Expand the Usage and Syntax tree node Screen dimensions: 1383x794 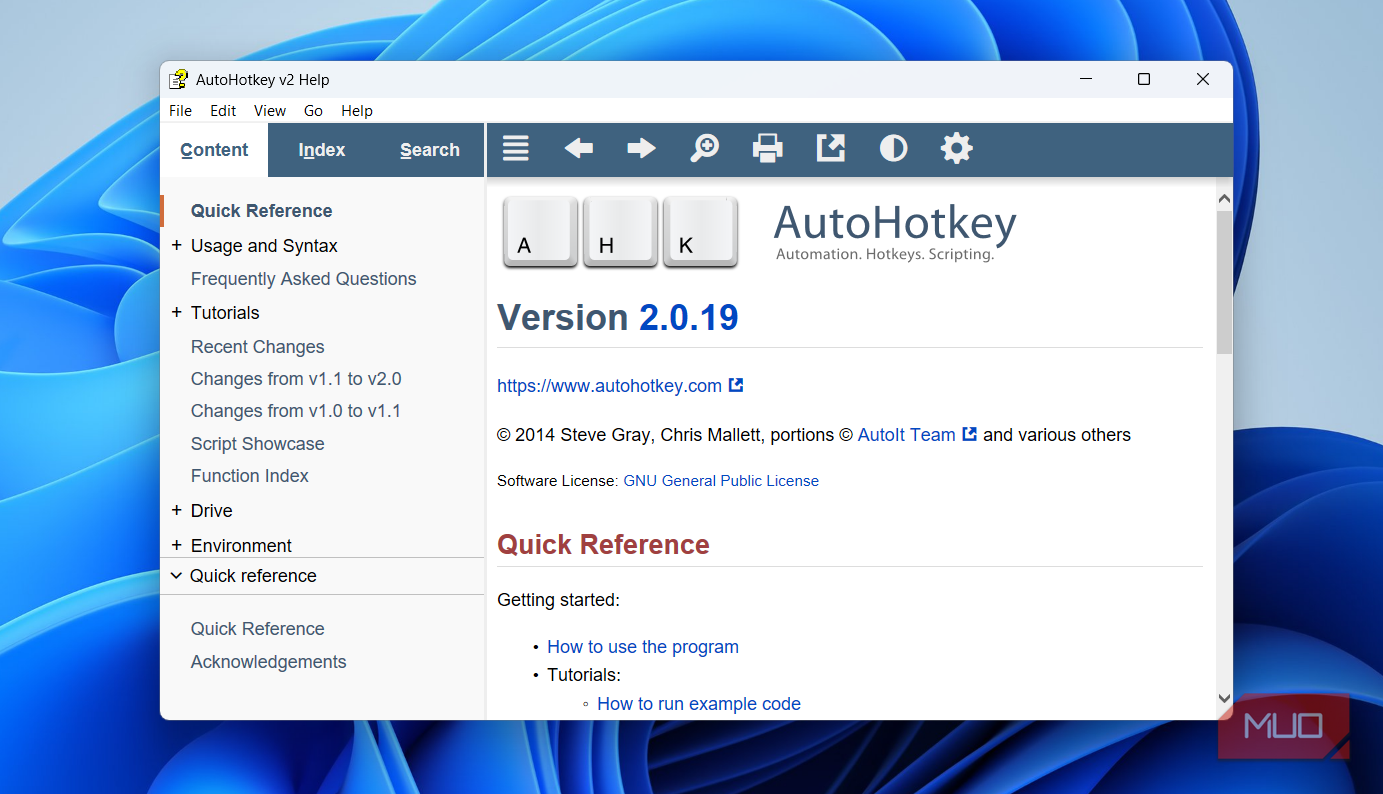click(x=177, y=246)
